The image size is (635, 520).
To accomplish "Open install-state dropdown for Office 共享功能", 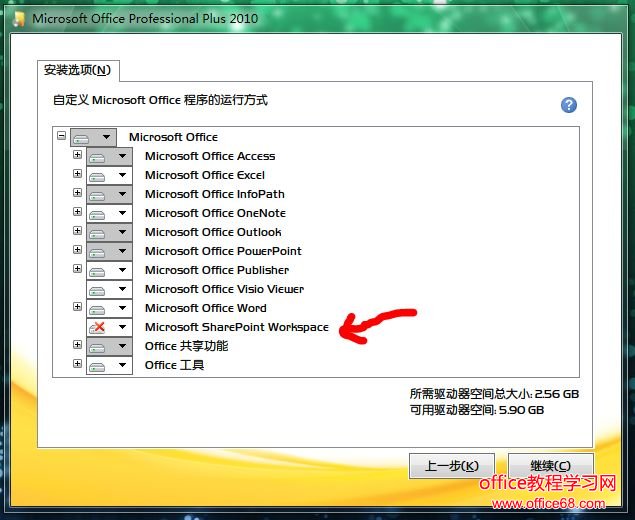I will point(109,346).
